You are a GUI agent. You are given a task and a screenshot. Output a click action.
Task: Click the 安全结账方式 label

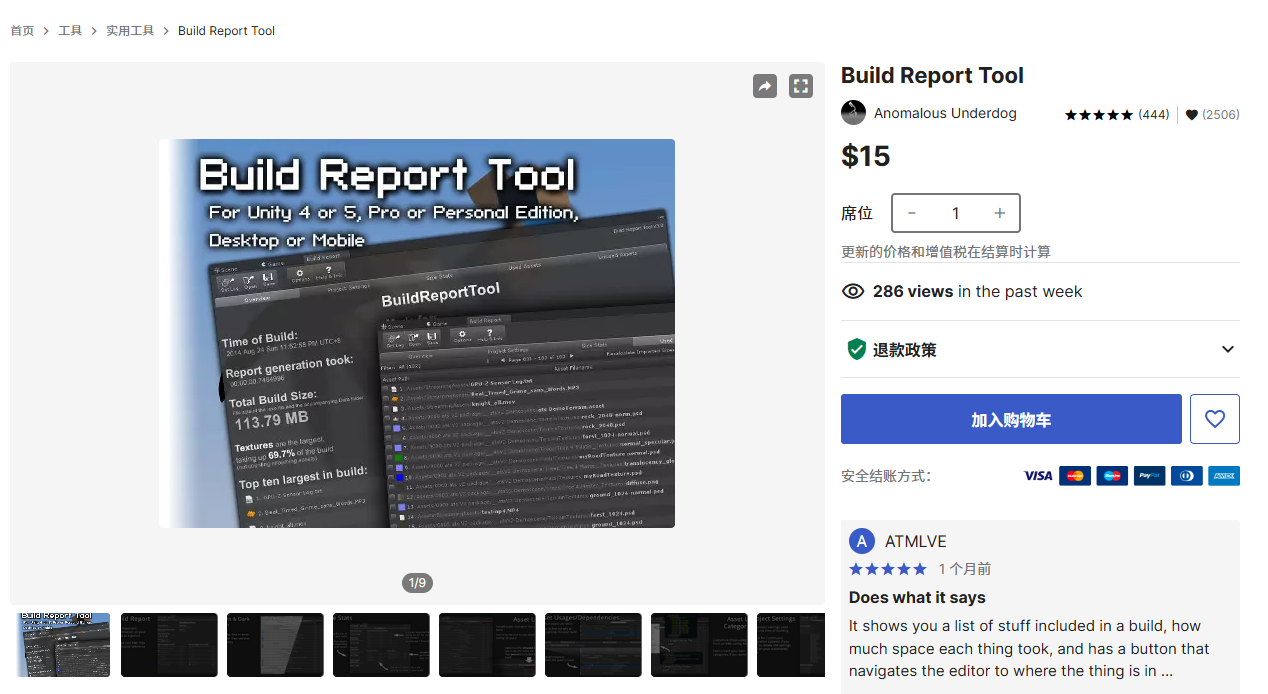pyautogui.click(x=886, y=476)
